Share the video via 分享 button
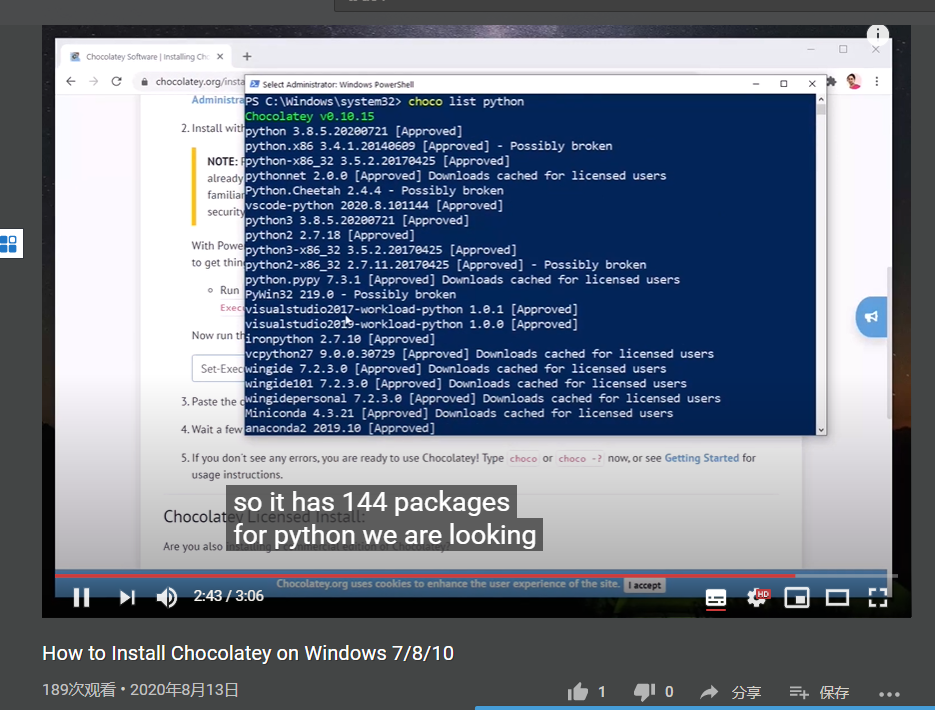This screenshot has height=710, width=935. click(730, 692)
